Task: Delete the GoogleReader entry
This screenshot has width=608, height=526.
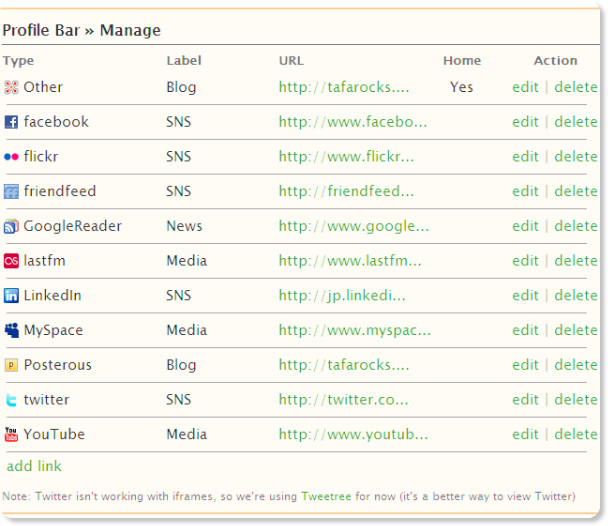Action: [x=576, y=226]
